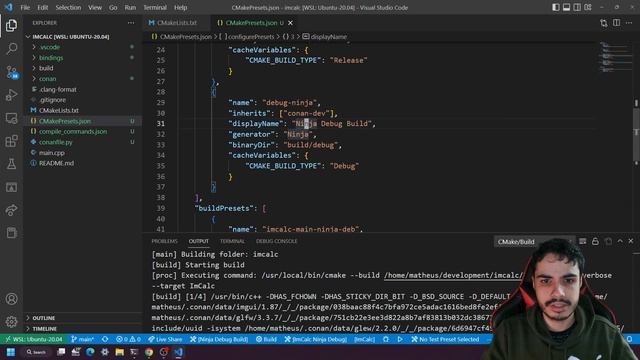Open conanfile.py file
This screenshot has height=360, width=640.
pyautogui.click(x=56, y=142)
